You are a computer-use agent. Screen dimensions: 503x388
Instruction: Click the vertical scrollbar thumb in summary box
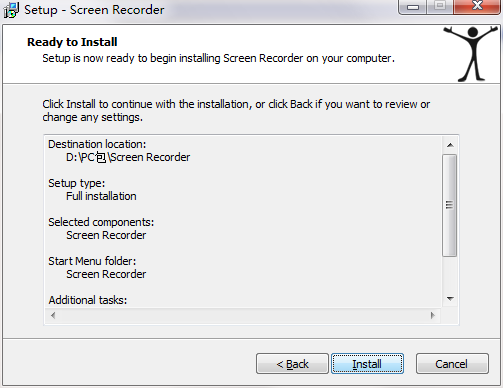click(449, 205)
